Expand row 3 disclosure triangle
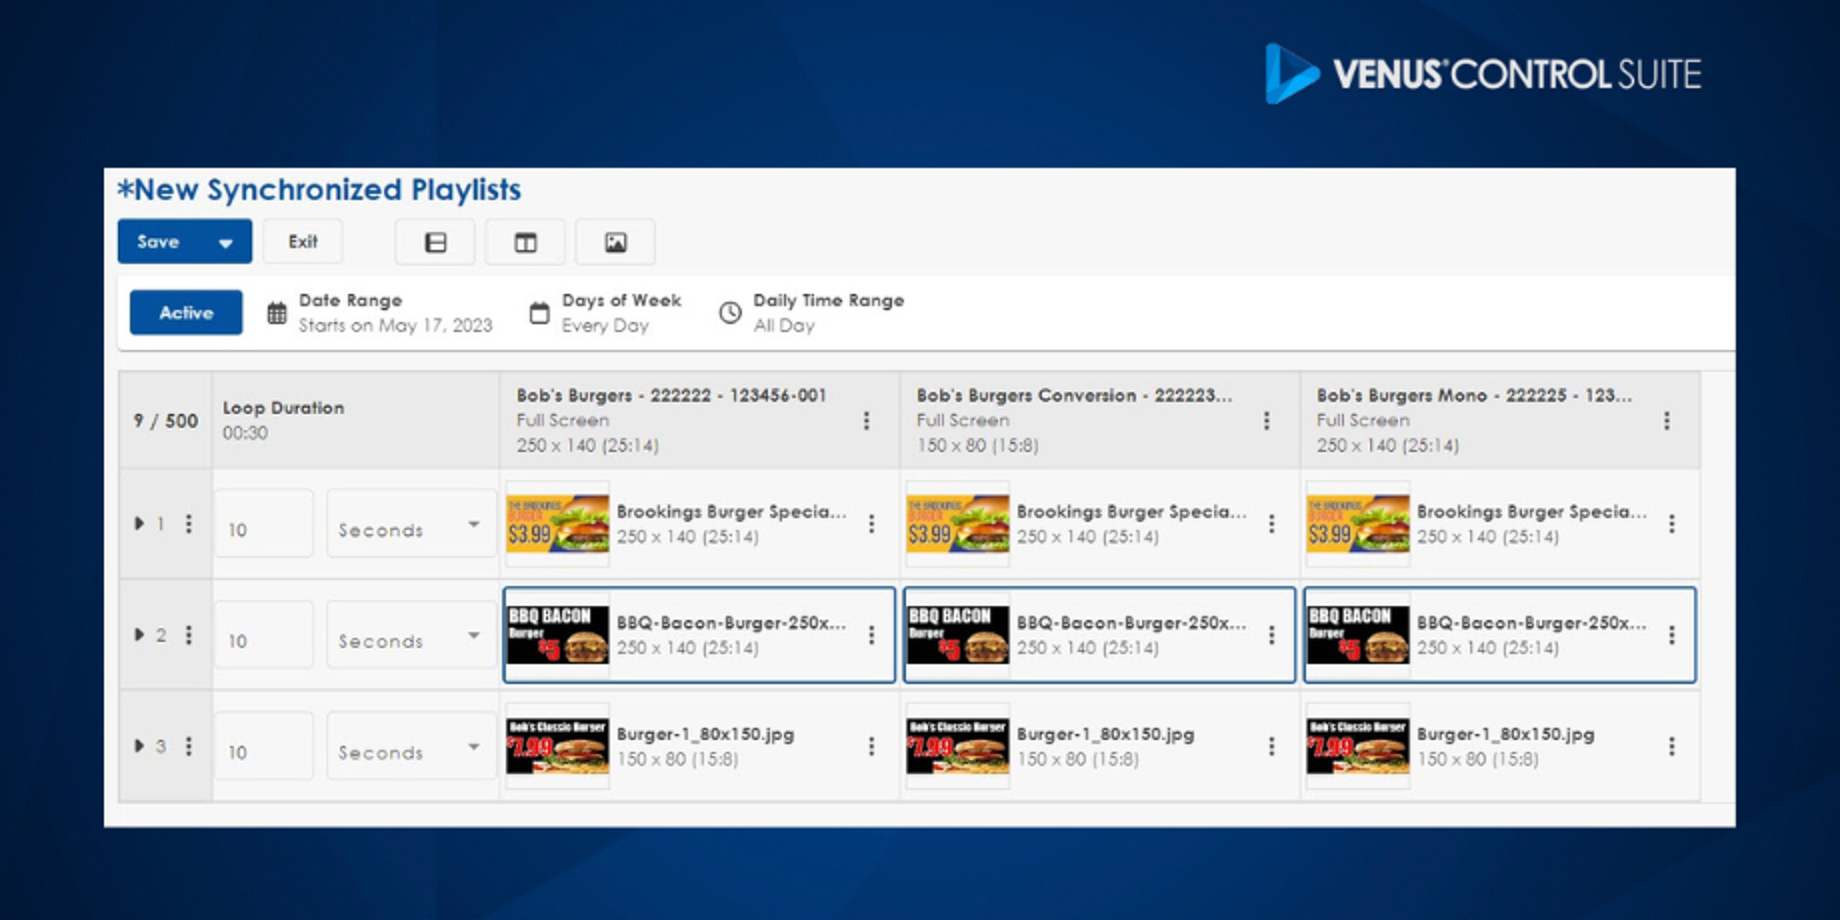Image resolution: width=1840 pixels, height=920 pixels. pyautogui.click(x=139, y=746)
